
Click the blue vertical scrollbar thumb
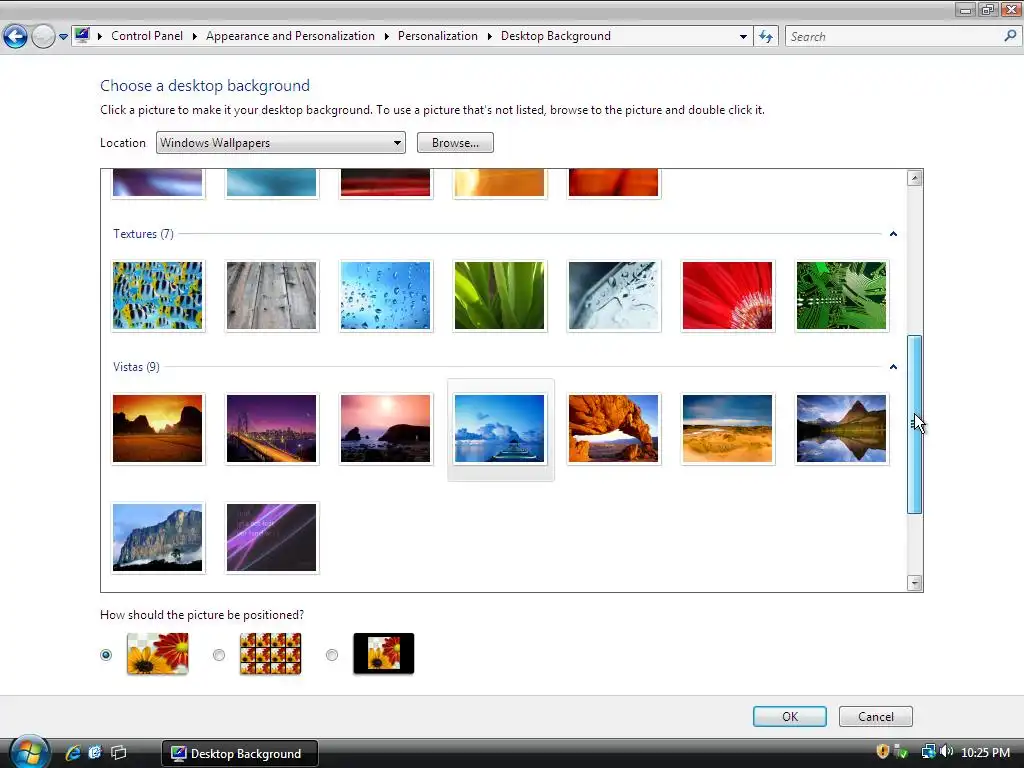coord(915,424)
